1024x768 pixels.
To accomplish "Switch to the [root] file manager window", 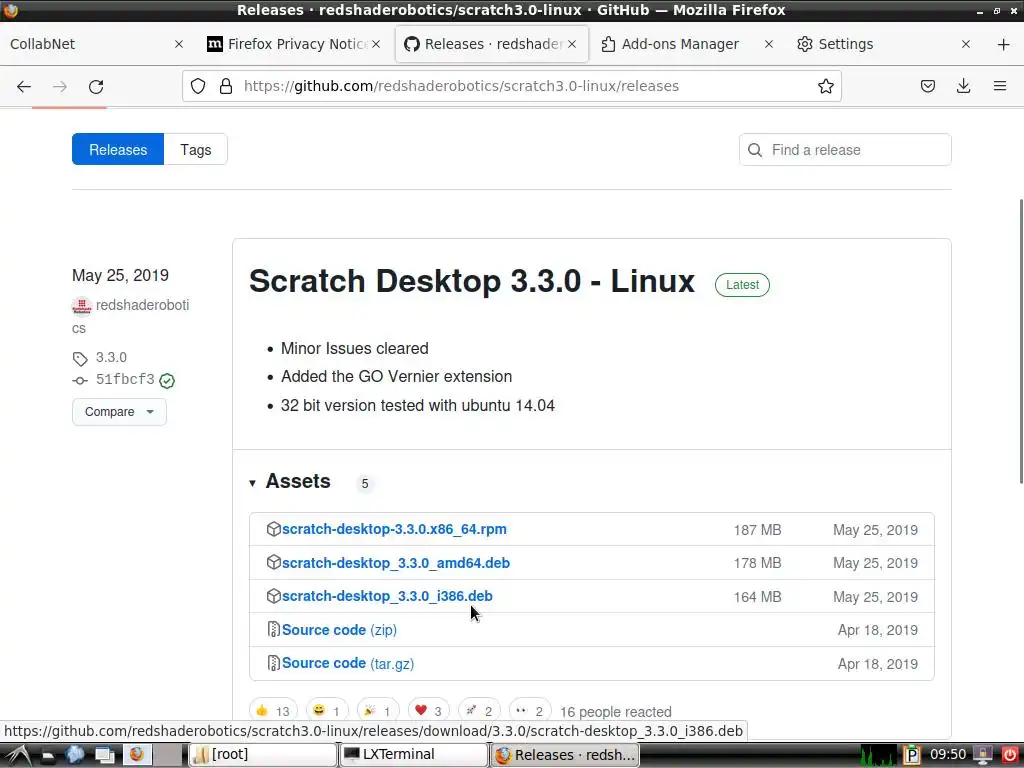I will (x=263, y=755).
